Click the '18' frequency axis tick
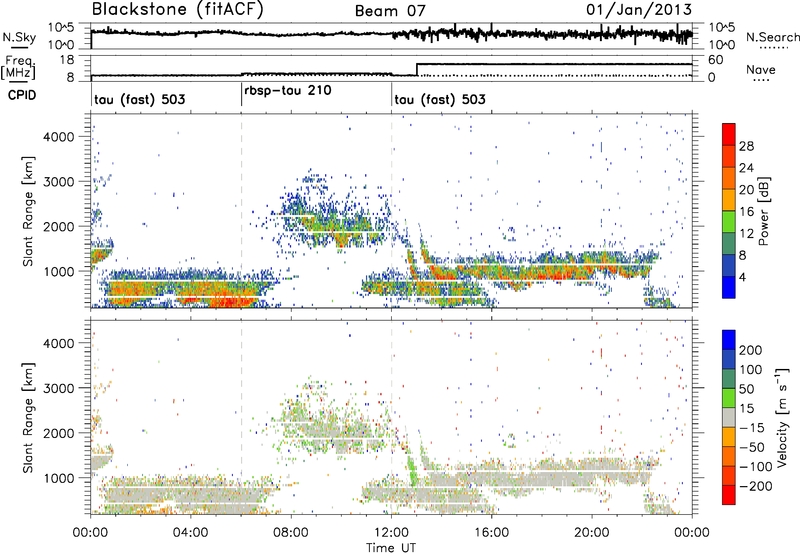Screen dimensions: 800x554 (x=66, y=60)
